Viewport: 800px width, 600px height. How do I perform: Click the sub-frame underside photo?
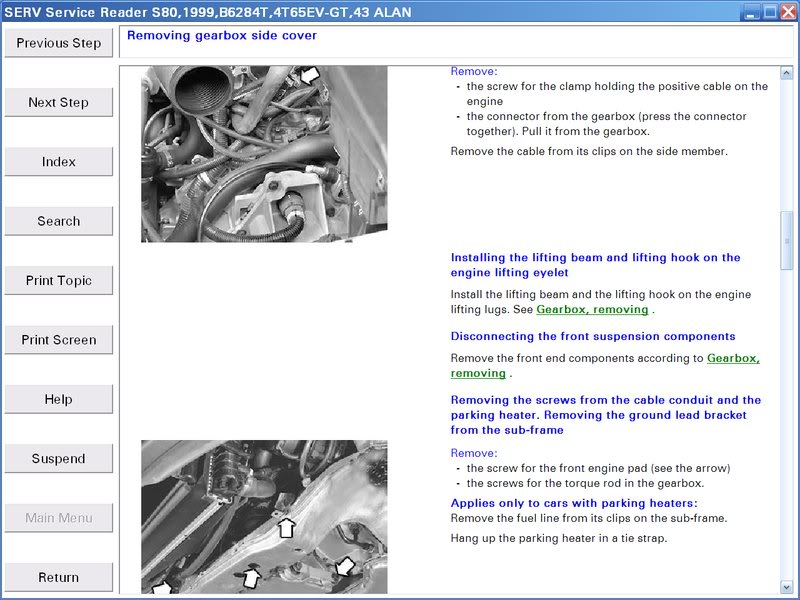[264, 517]
